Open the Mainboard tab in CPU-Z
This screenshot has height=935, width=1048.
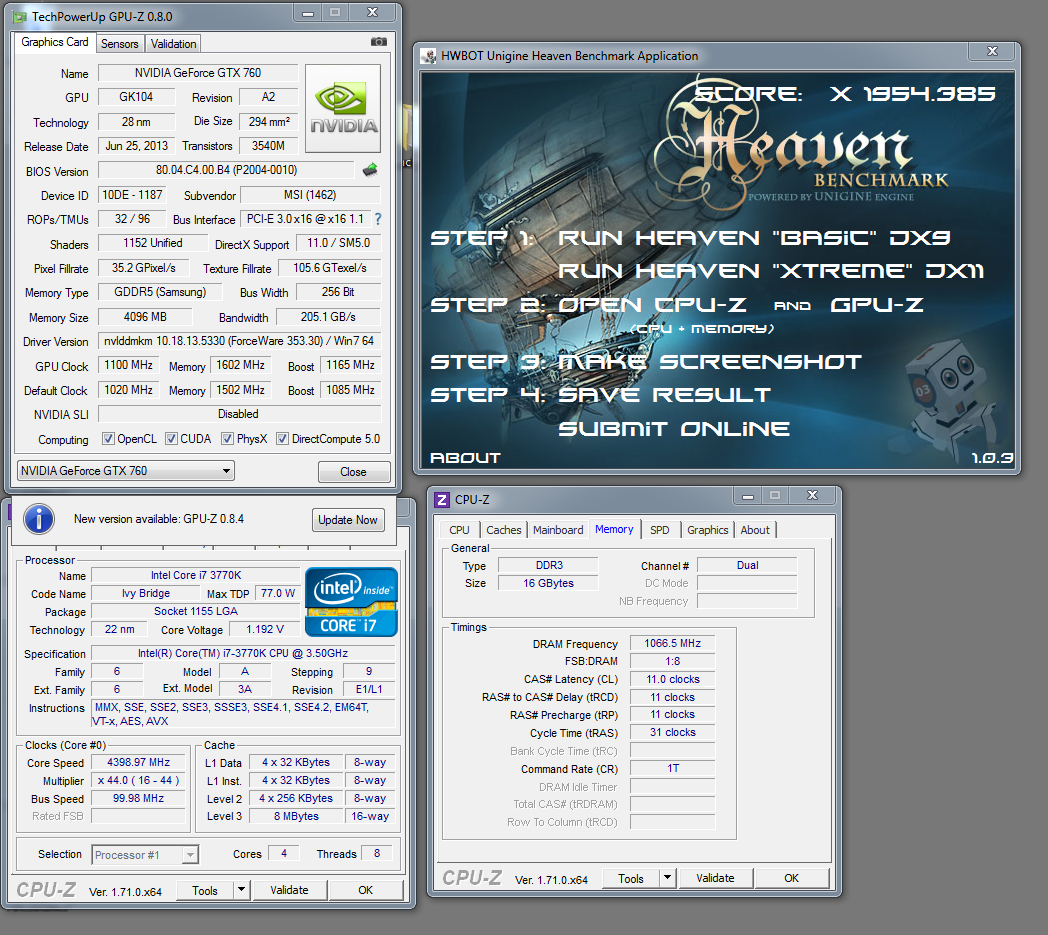[x=558, y=530]
